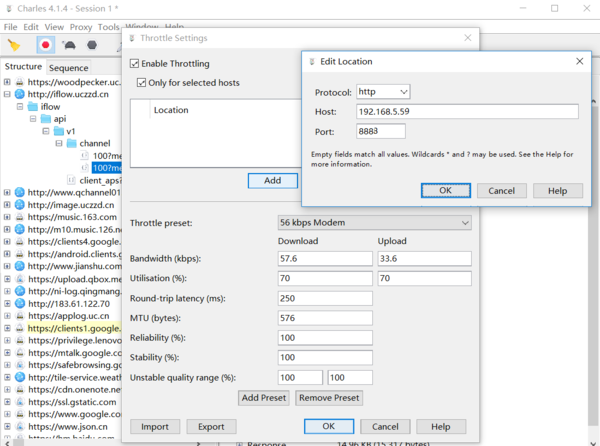This screenshot has width=600, height=446.
Task: Click the Download bandwidth field 57.6
Action: [x=325, y=259]
